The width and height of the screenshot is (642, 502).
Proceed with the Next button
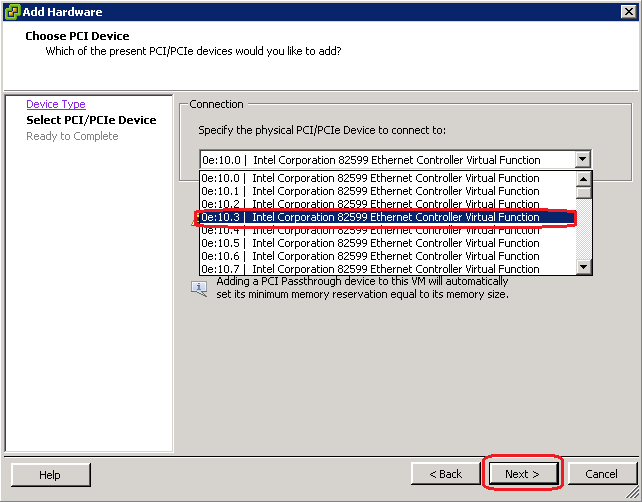[522, 474]
